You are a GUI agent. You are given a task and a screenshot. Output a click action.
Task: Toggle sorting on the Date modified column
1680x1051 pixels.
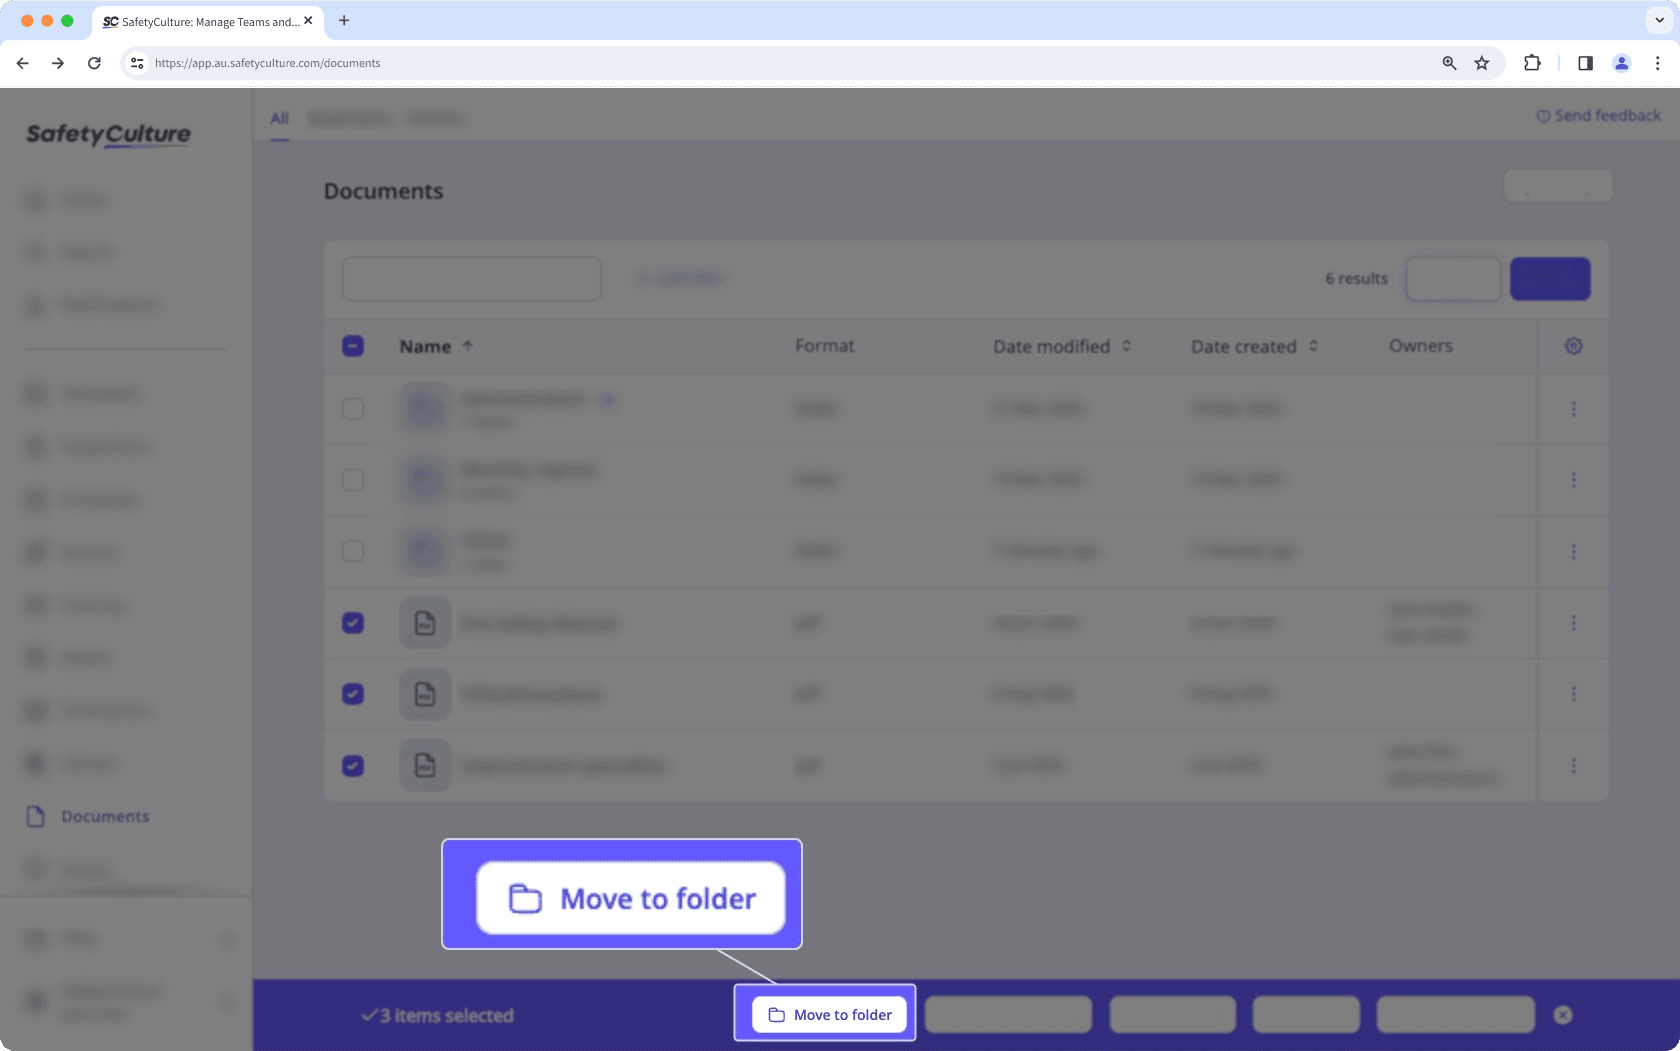point(1126,345)
